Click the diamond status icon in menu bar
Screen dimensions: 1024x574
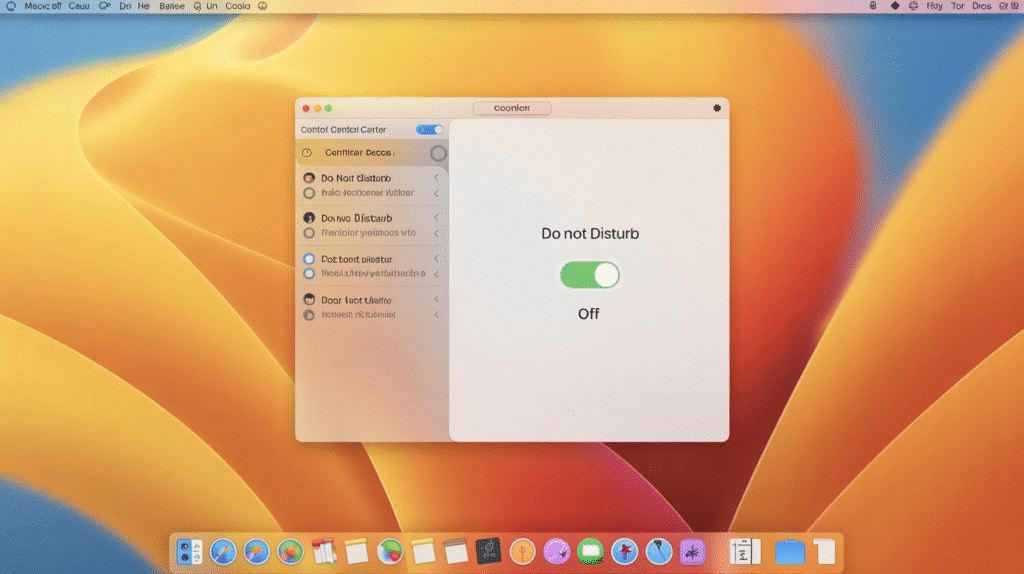click(x=895, y=6)
